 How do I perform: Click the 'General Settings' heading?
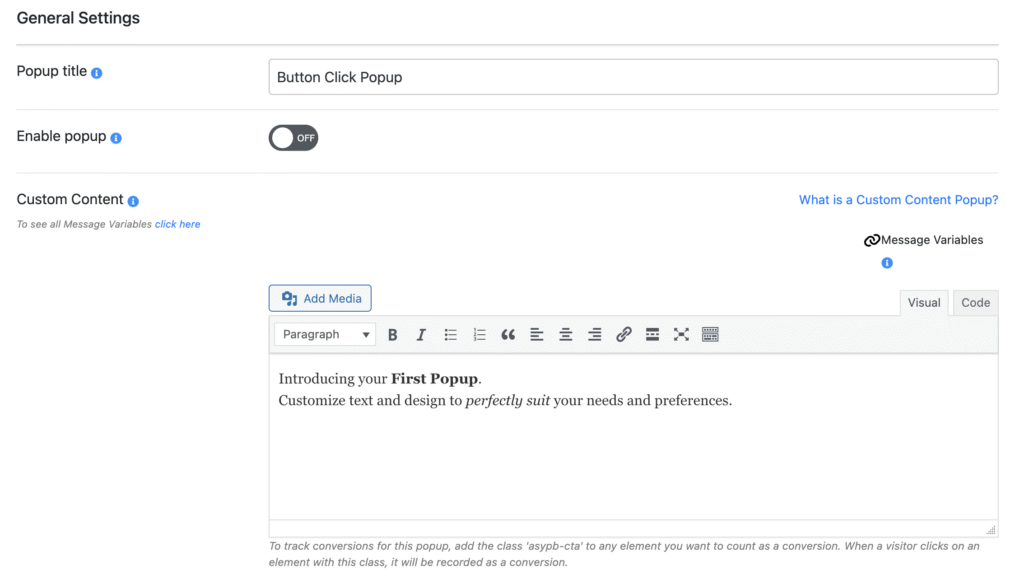tap(78, 18)
